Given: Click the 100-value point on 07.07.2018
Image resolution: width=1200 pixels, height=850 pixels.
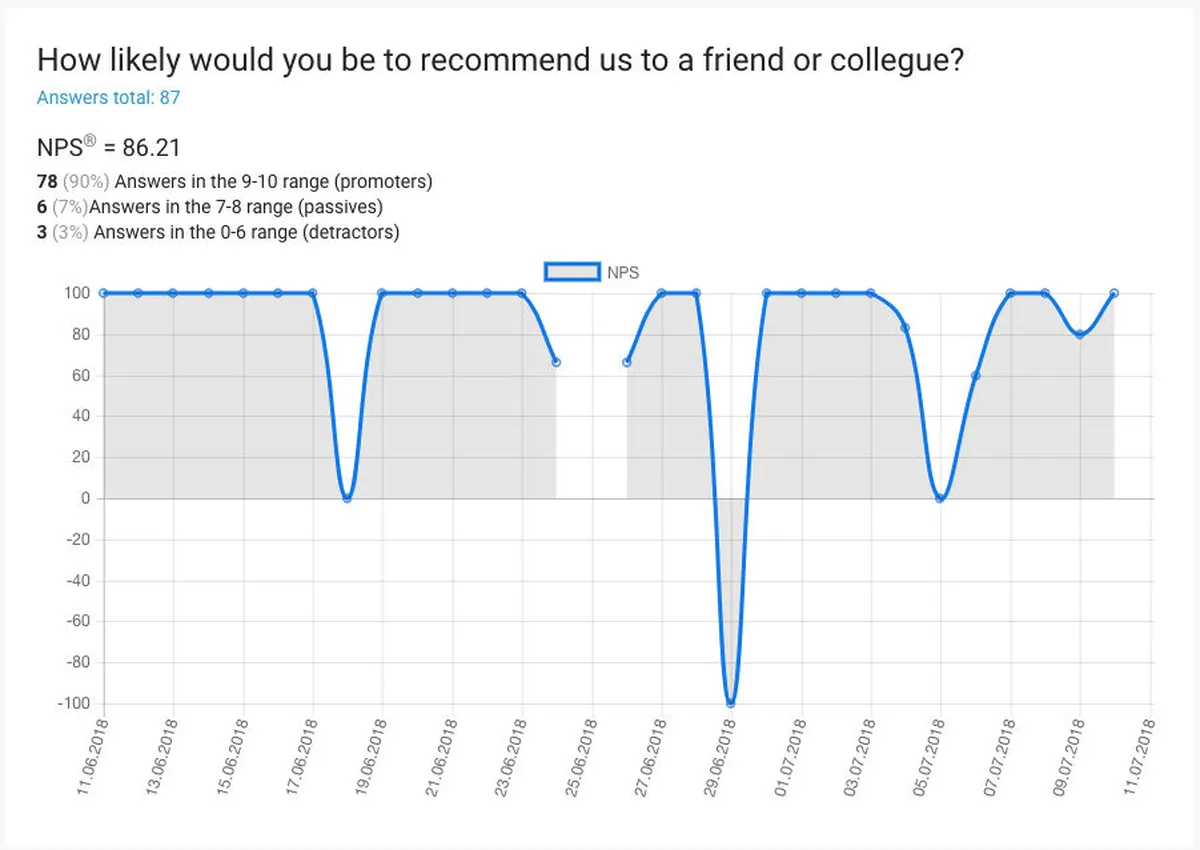Looking at the screenshot, I should click(x=1010, y=293).
